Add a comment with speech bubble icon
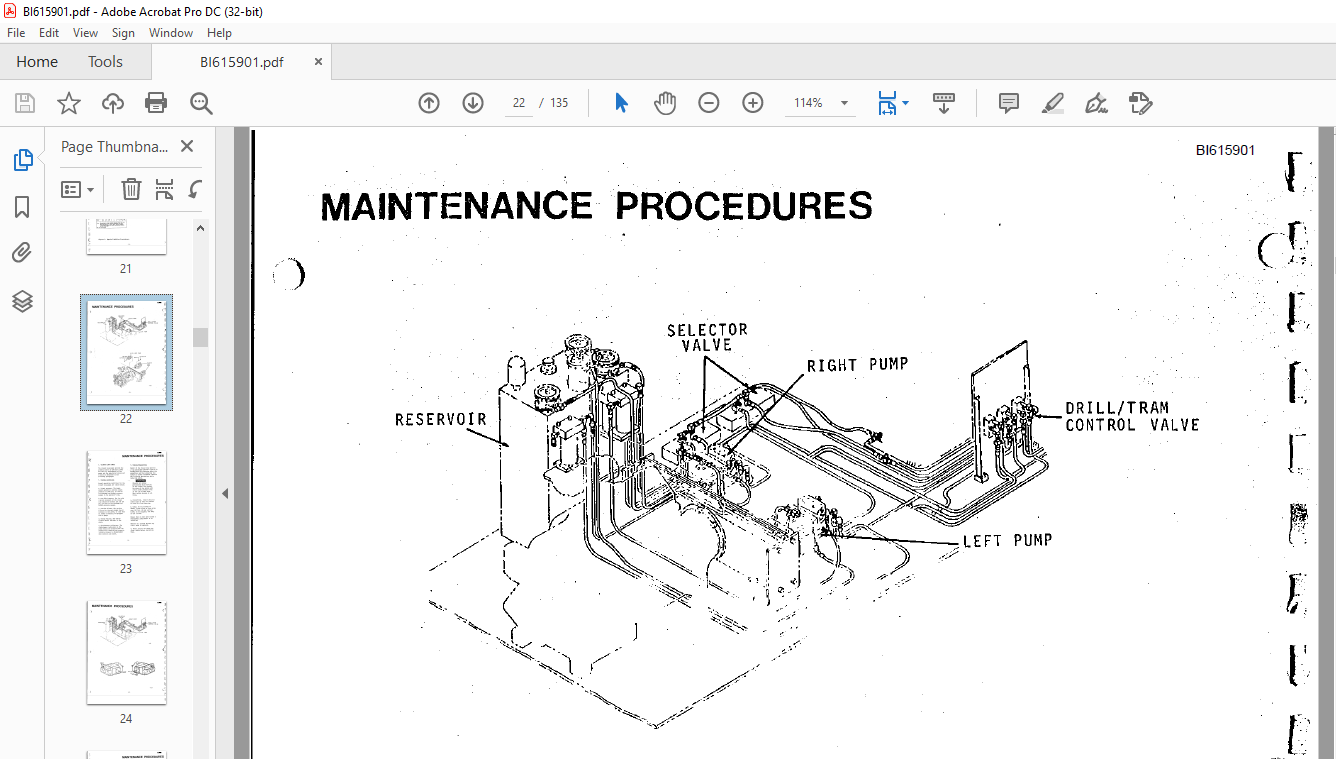 tap(1009, 103)
